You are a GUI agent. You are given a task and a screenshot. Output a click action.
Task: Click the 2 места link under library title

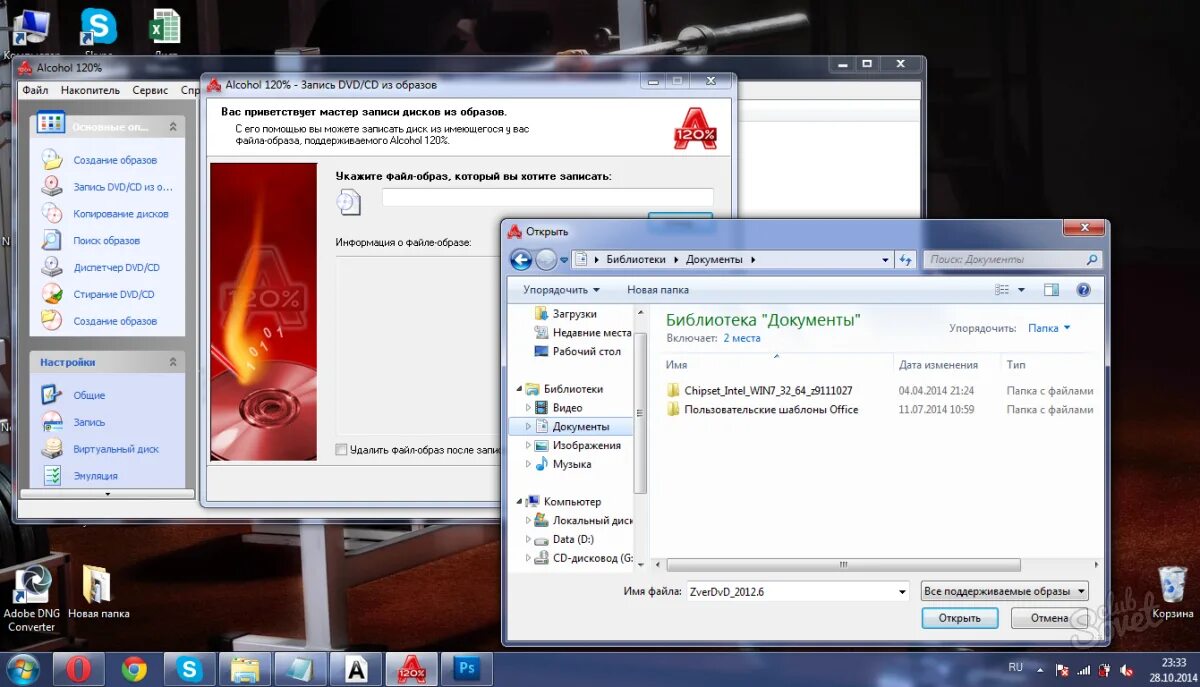pos(742,338)
